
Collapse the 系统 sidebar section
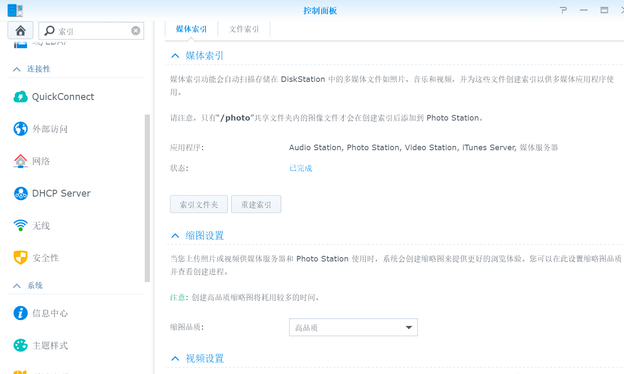pyautogui.click(x=16, y=286)
